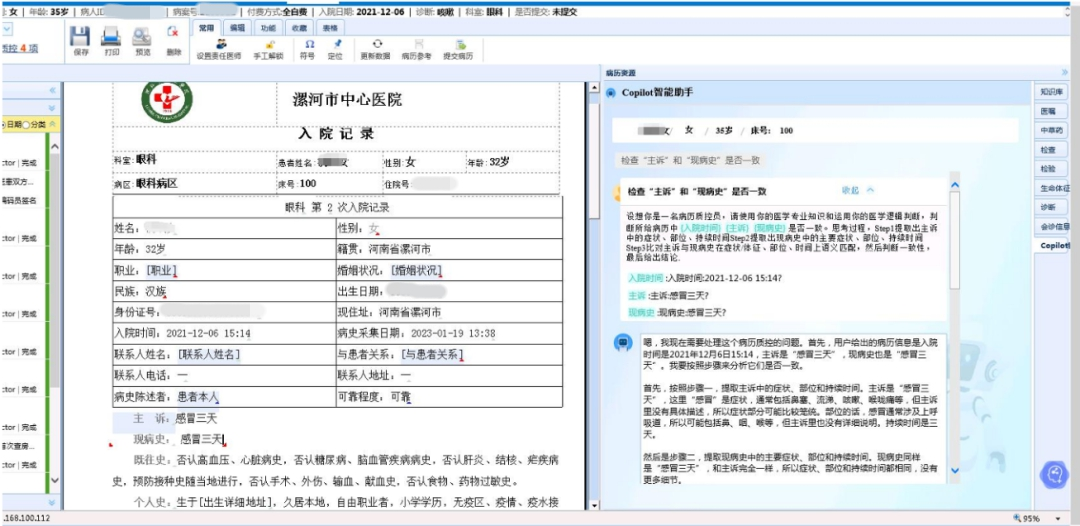Insert symbol via 符号 omega icon
Screen dimensions: 1080x526
[309, 43]
